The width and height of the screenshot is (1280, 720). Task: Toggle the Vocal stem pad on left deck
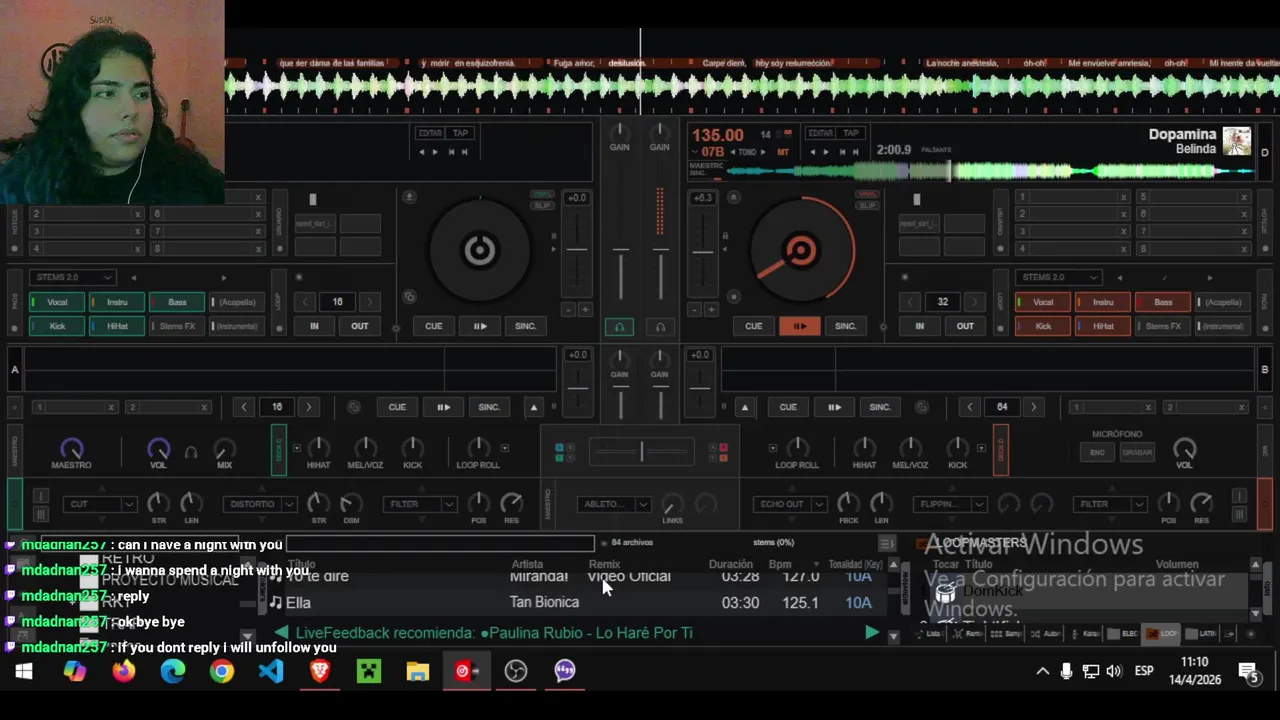coord(57,302)
